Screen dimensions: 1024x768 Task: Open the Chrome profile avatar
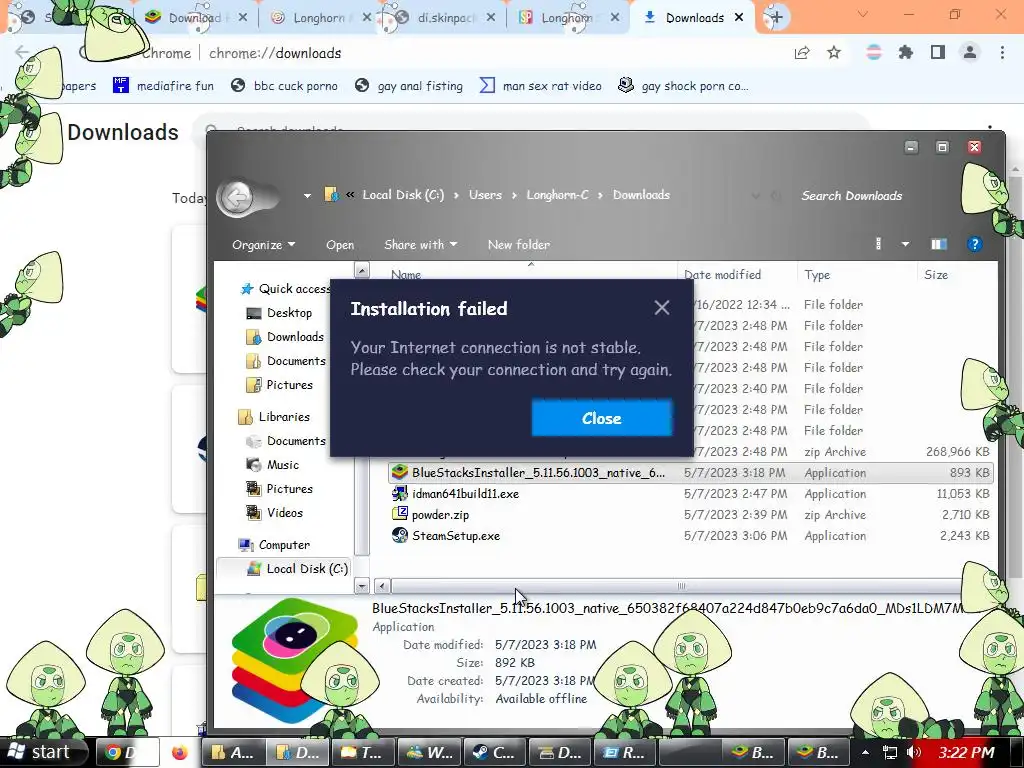(970, 53)
